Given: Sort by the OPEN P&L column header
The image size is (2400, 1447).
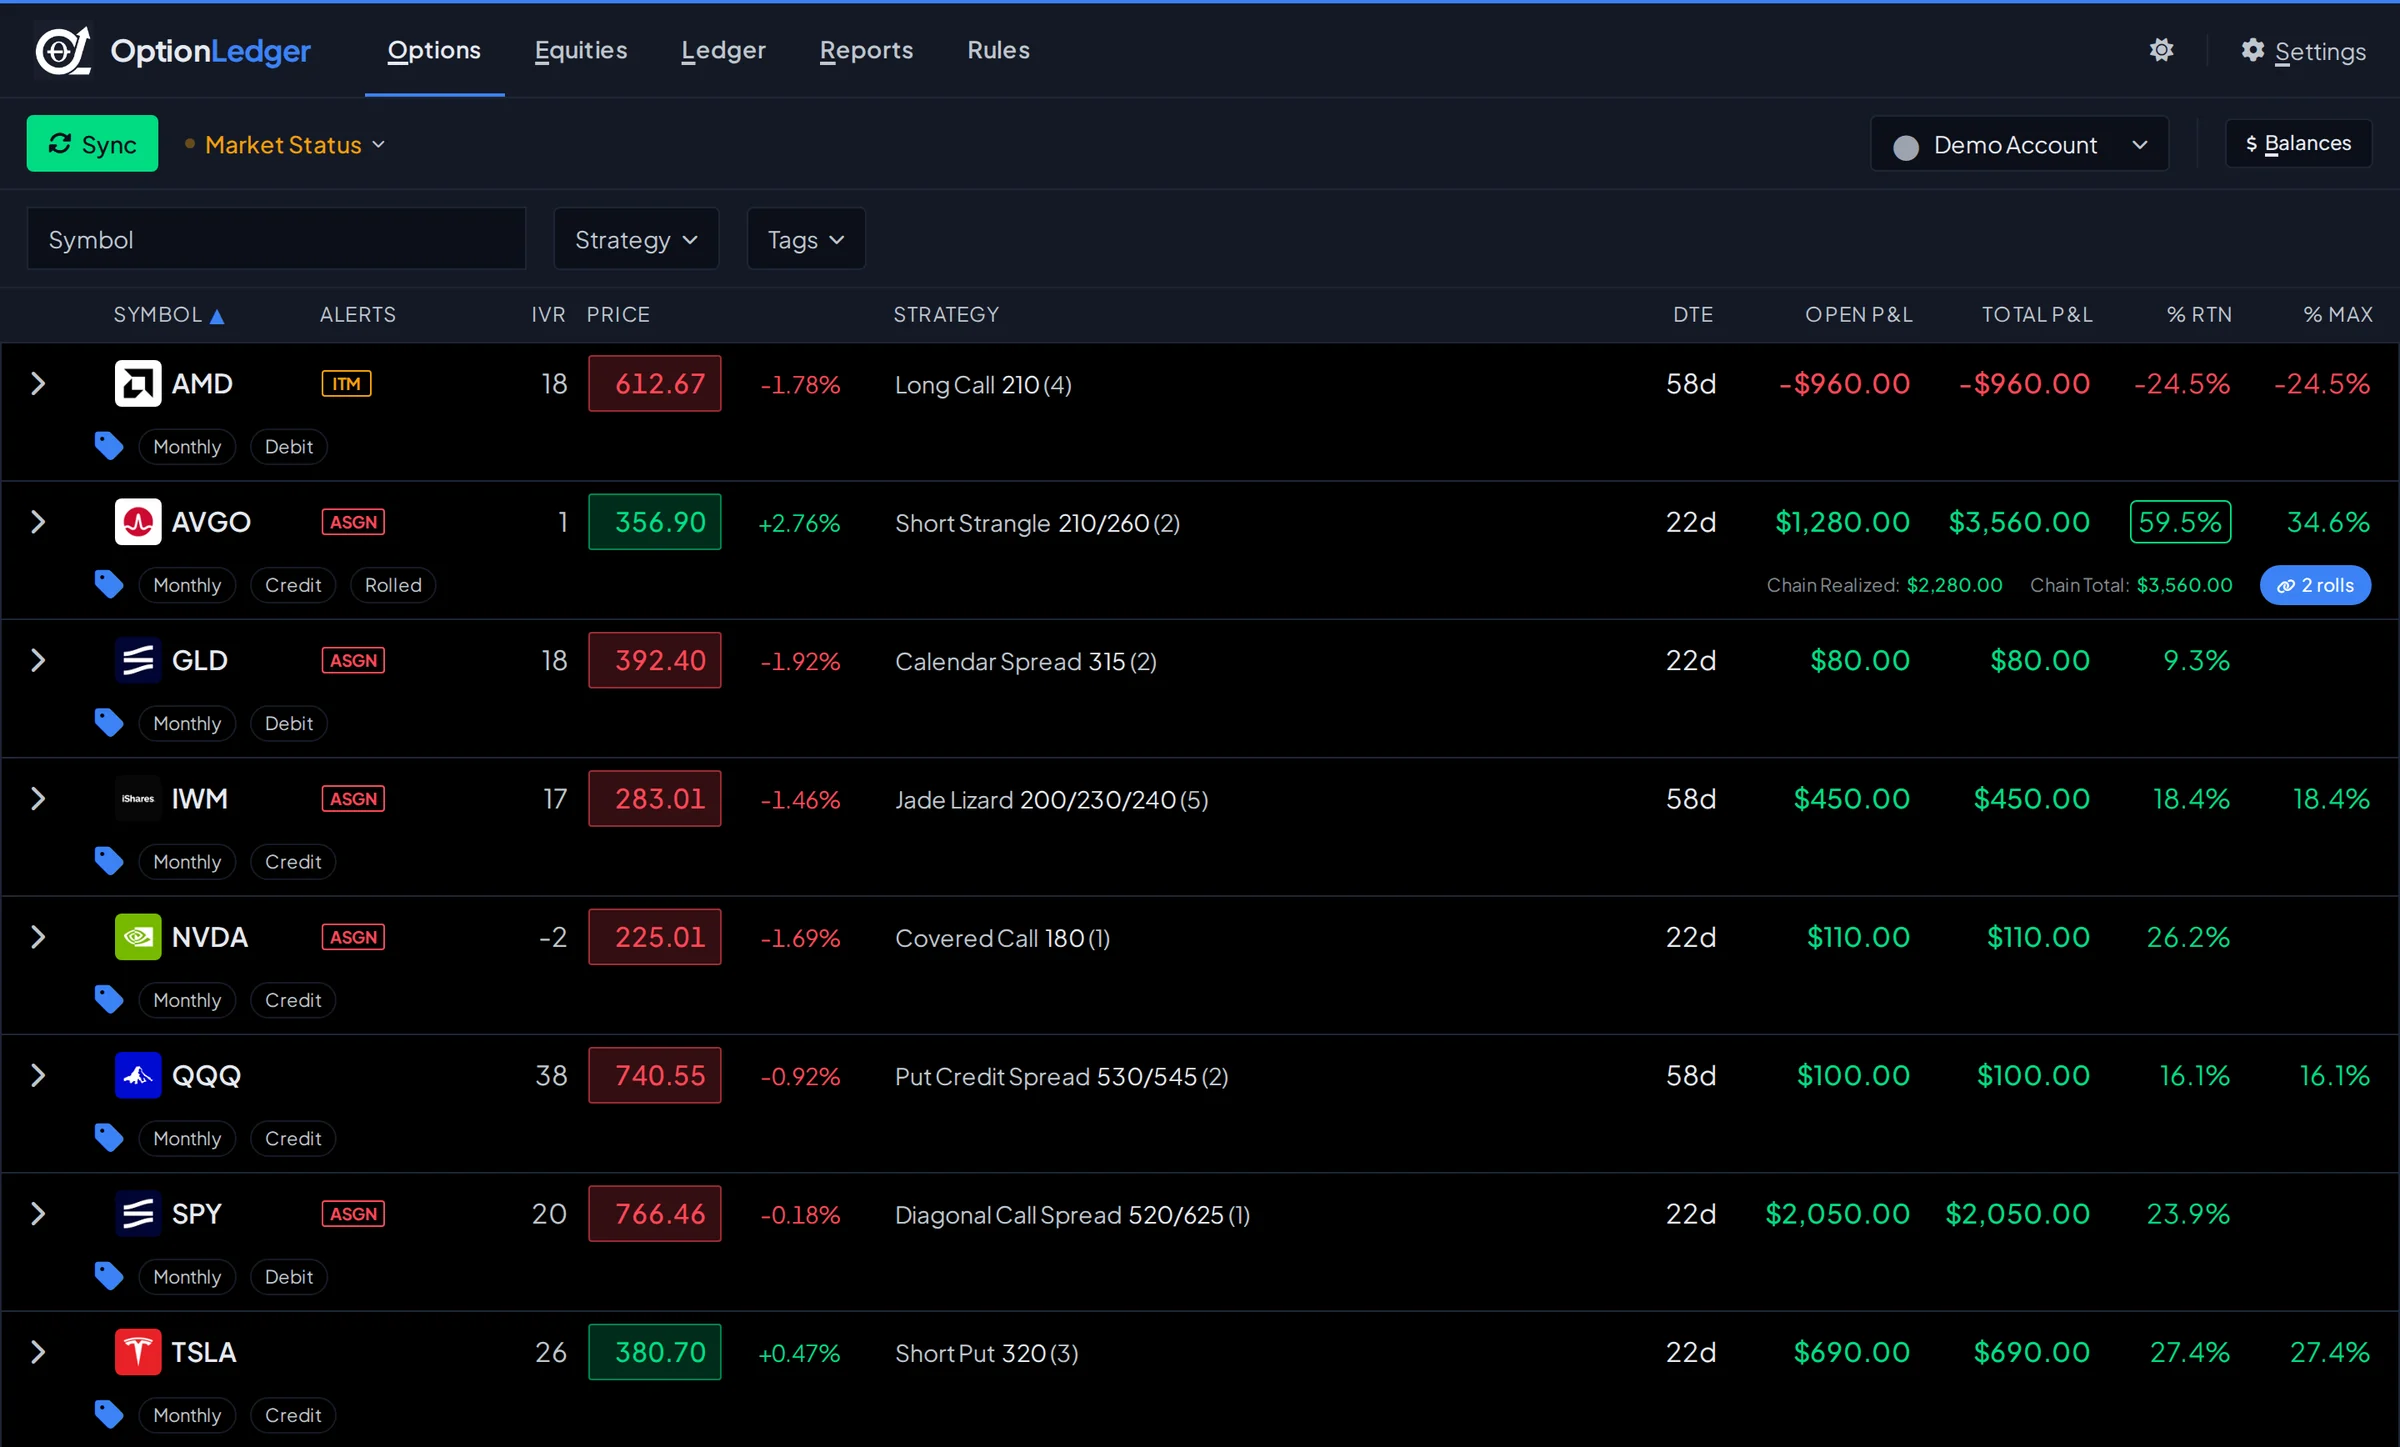Looking at the screenshot, I should click(x=1858, y=315).
